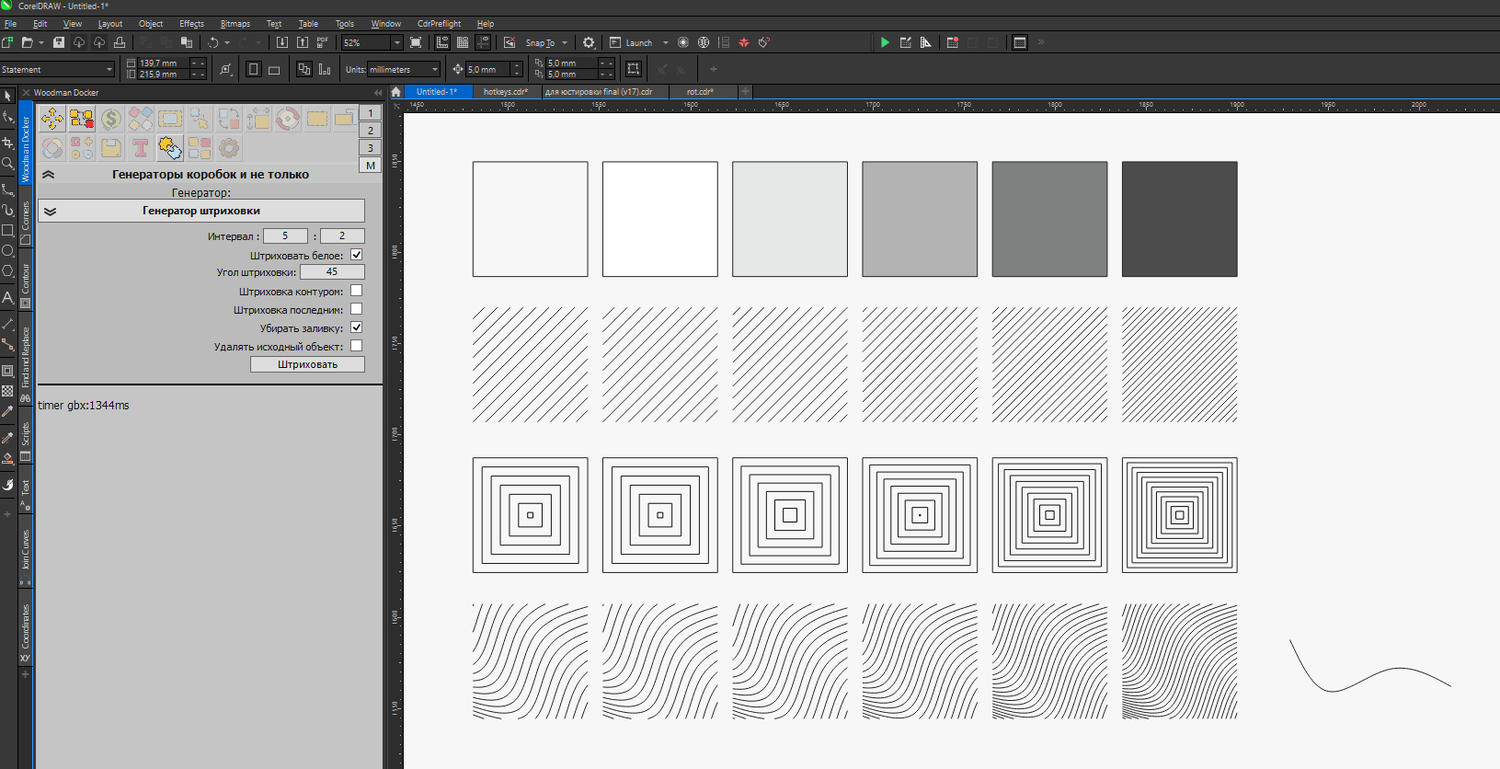Click the first 'Интервал' field showing 5
This screenshot has width=1500, height=769.
pyautogui.click(x=286, y=237)
